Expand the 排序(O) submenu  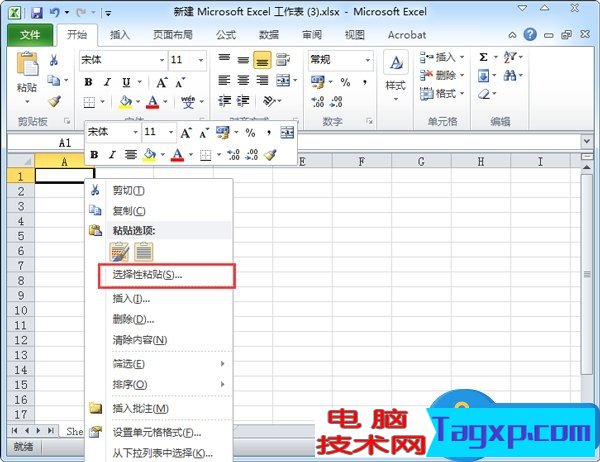(159, 384)
